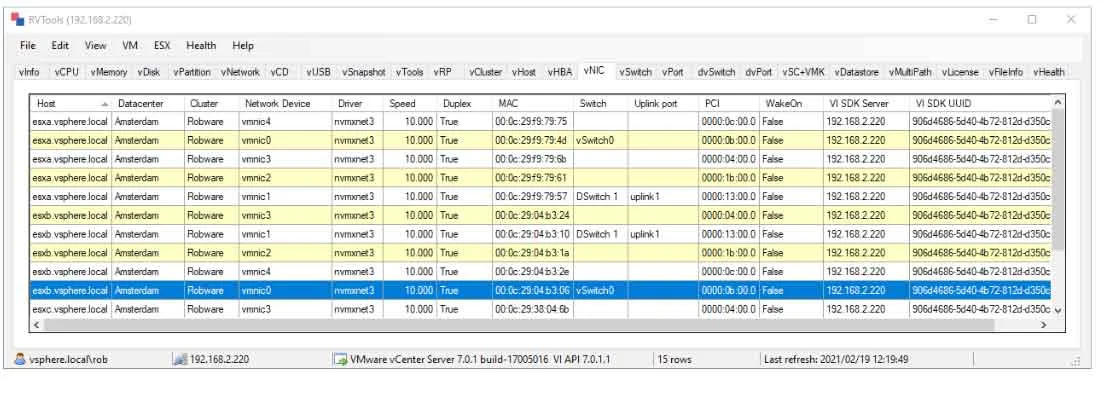The width and height of the screenshot is (1107, 394).
Task: Switch to the vTools tab
Action: click(x=409, y=72)
